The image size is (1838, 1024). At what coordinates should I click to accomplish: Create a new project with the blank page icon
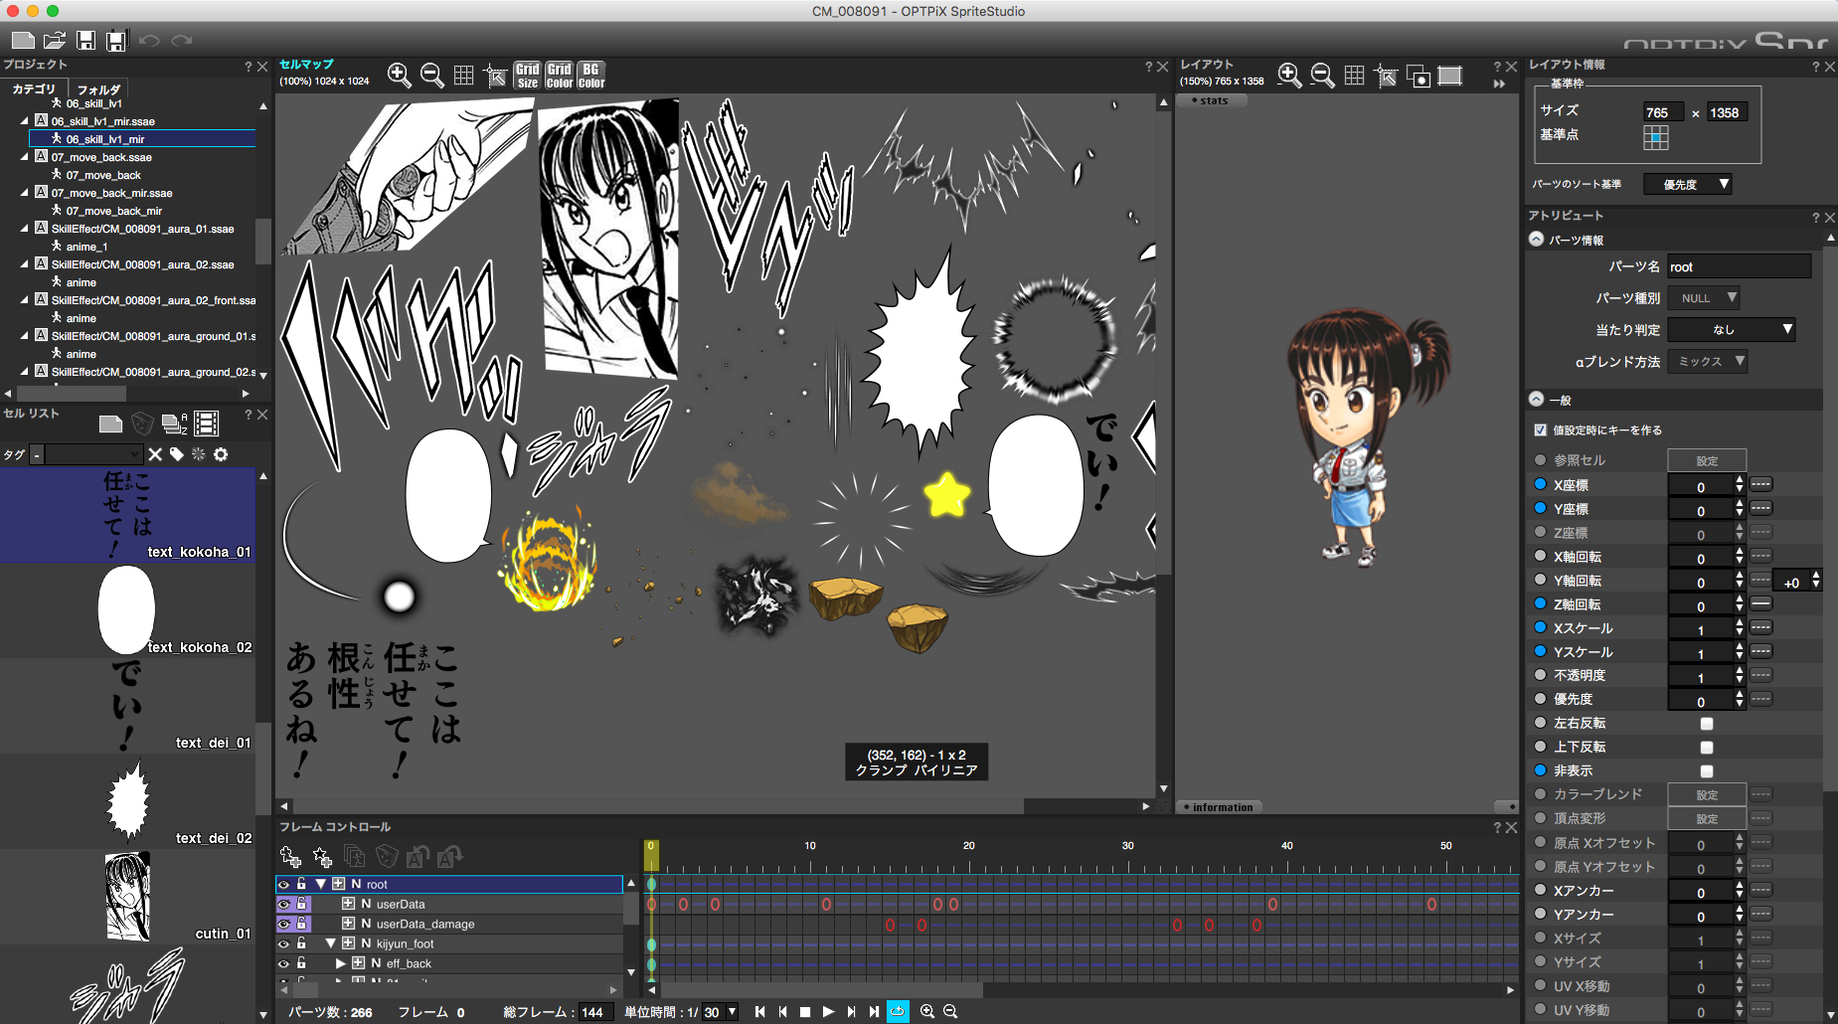coord(23,40)
